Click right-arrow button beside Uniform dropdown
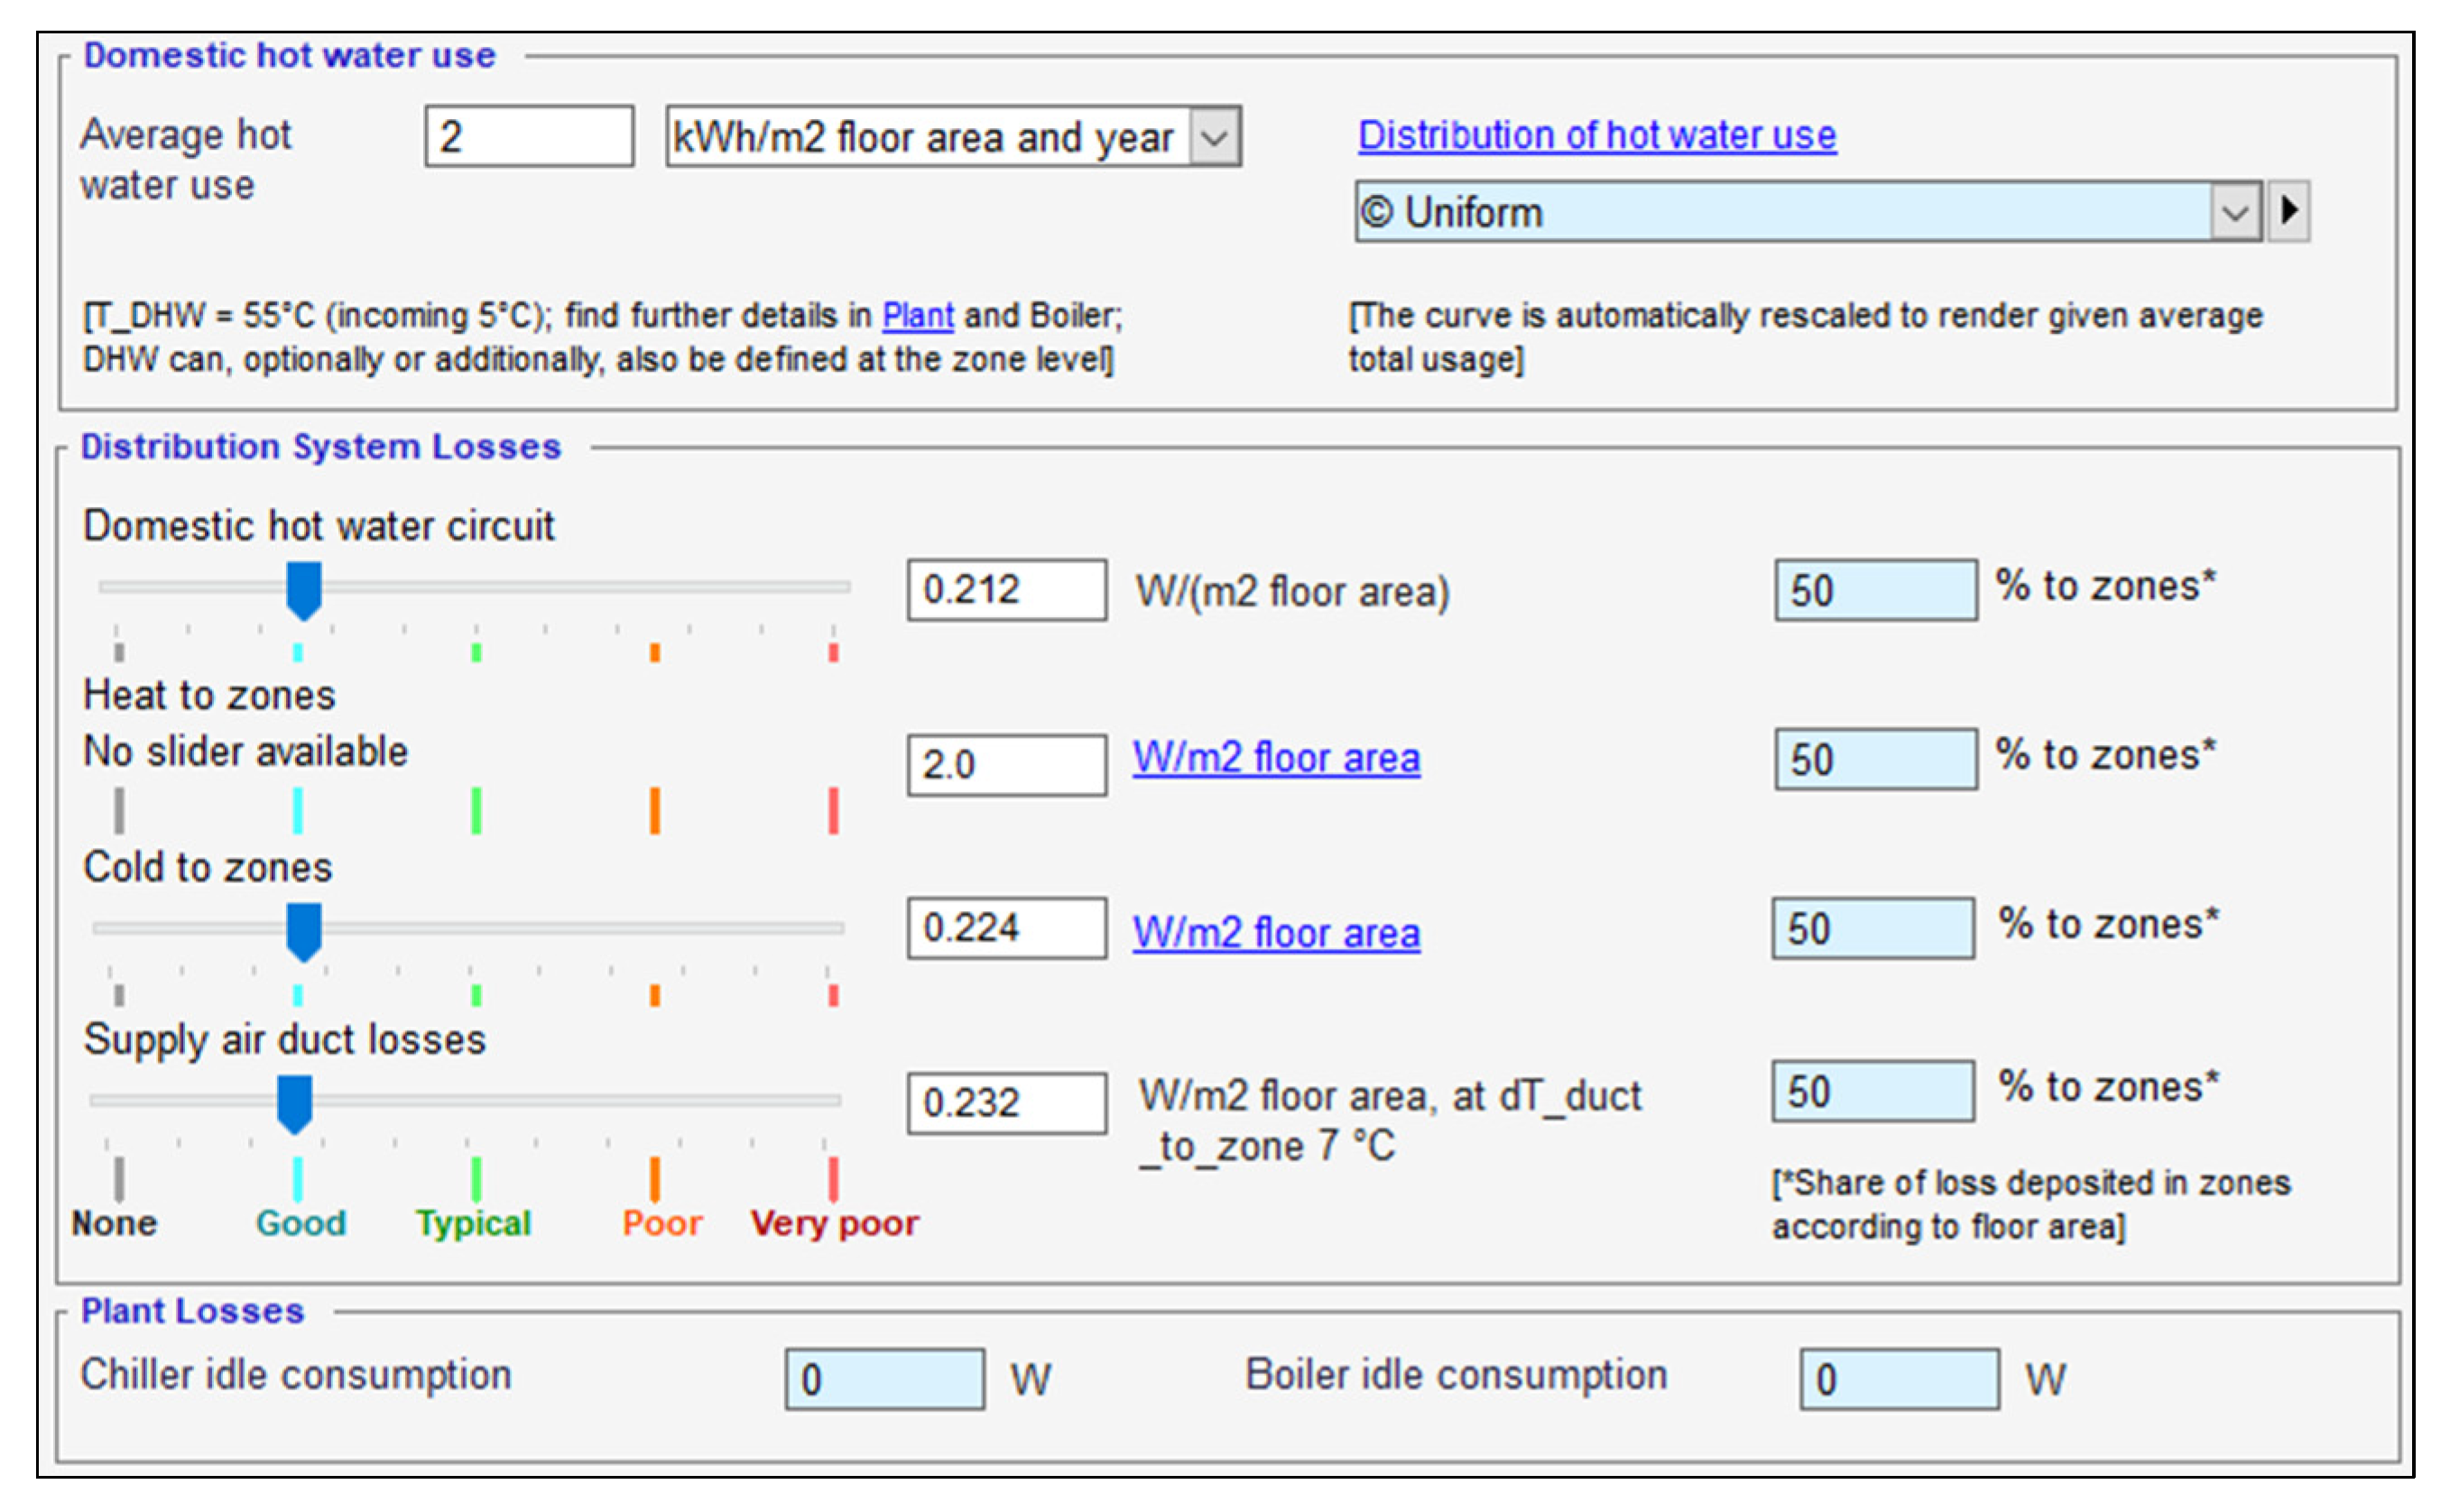The image size is (2450, 1512). click(x=2289, y=211)
